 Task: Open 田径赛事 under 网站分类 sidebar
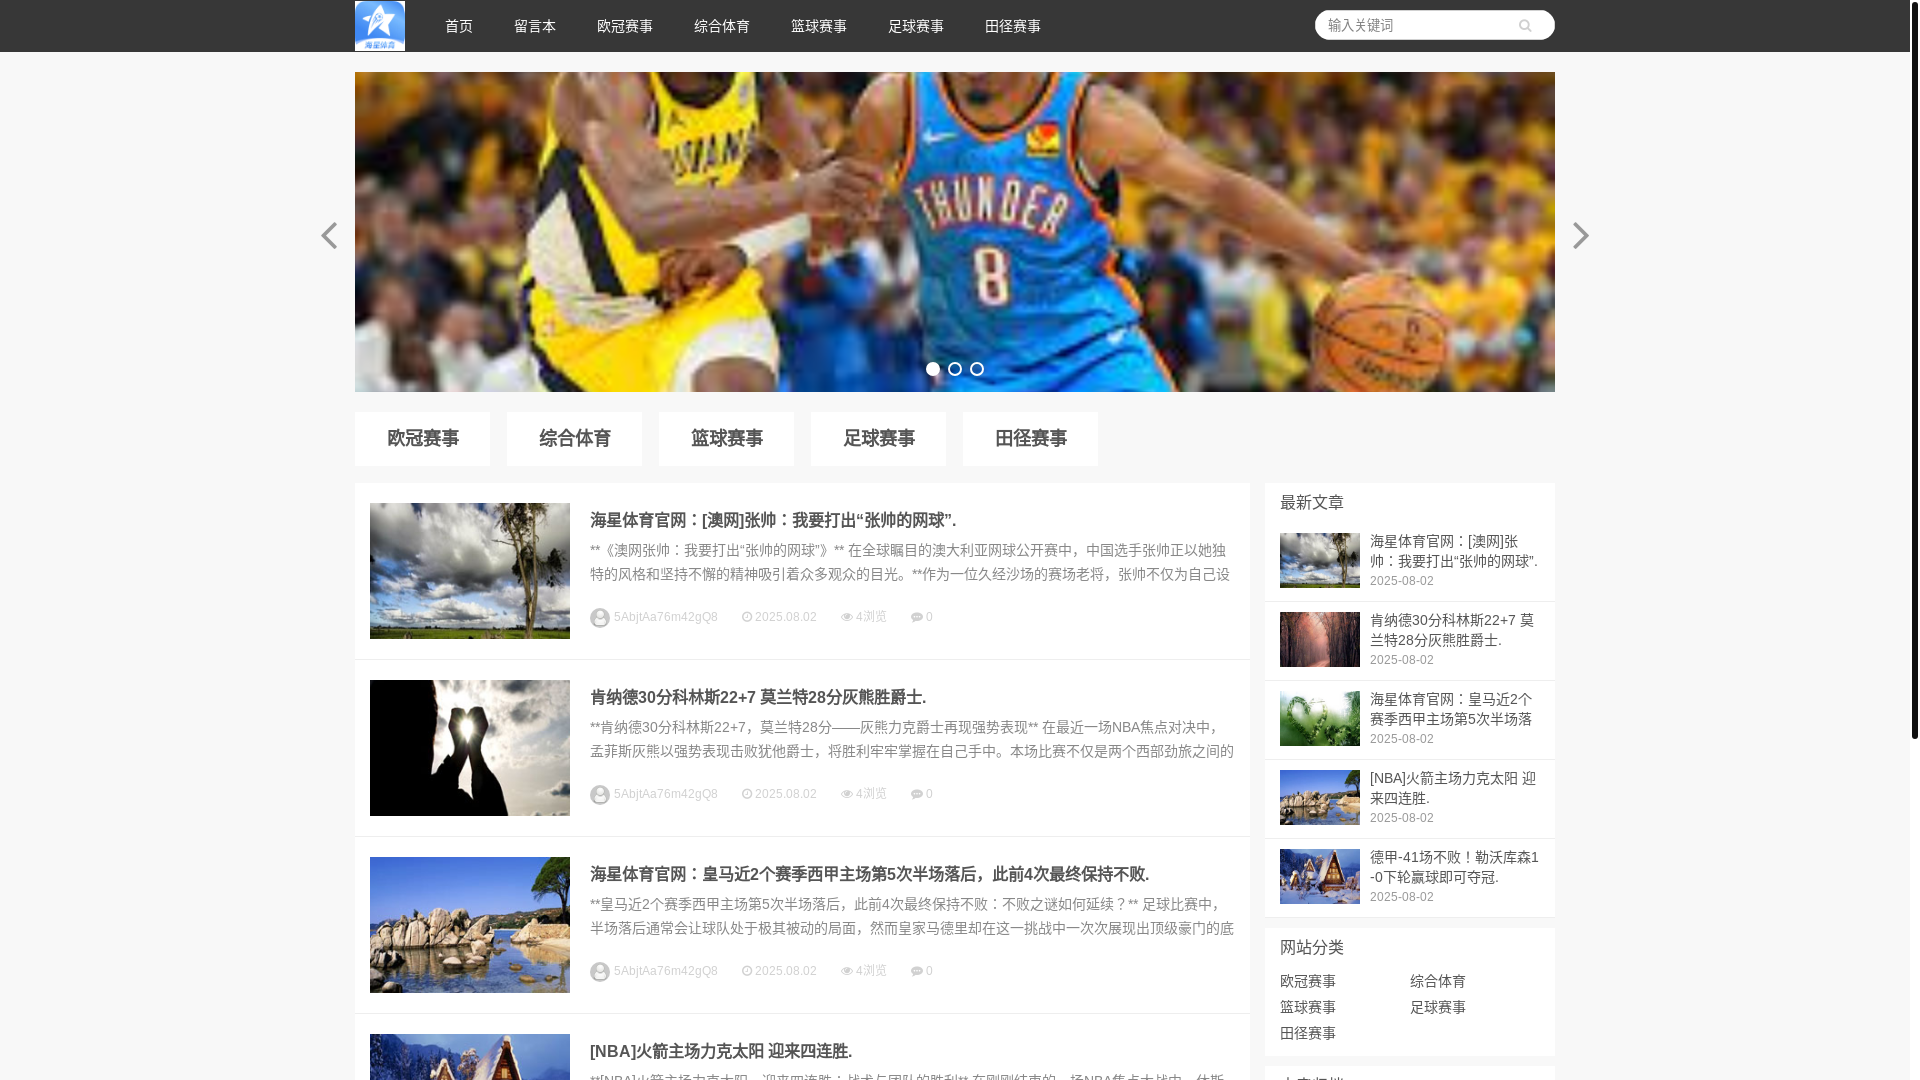(1308, 1034)
